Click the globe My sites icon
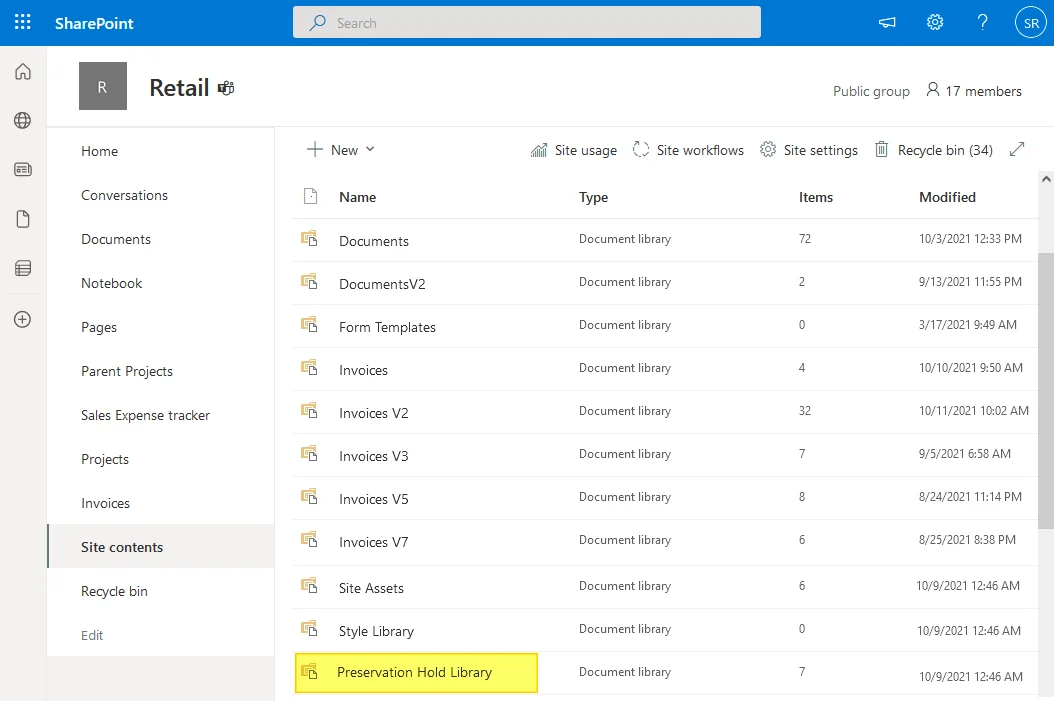 23,120
